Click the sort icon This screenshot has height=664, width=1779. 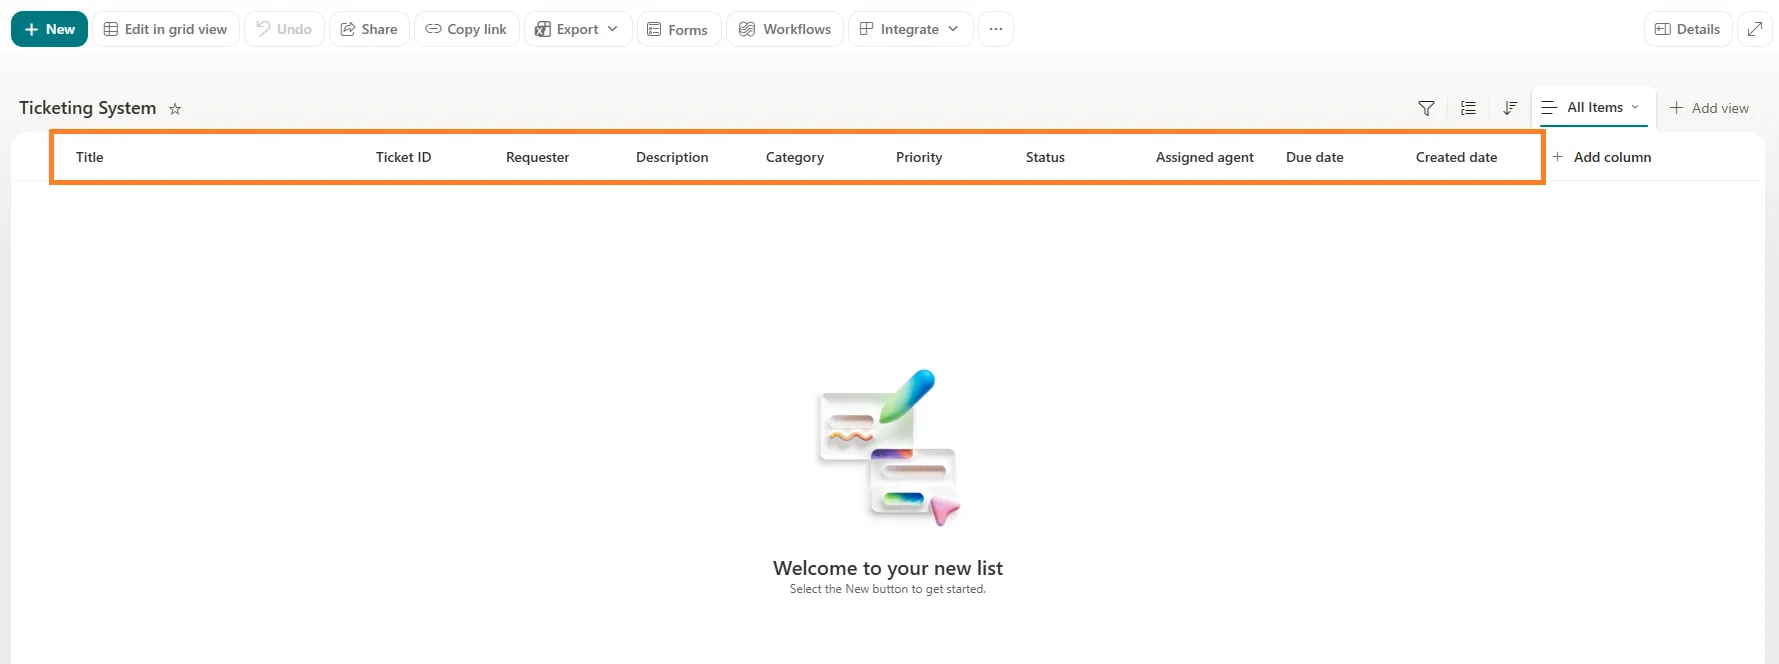coord(1510,108)
